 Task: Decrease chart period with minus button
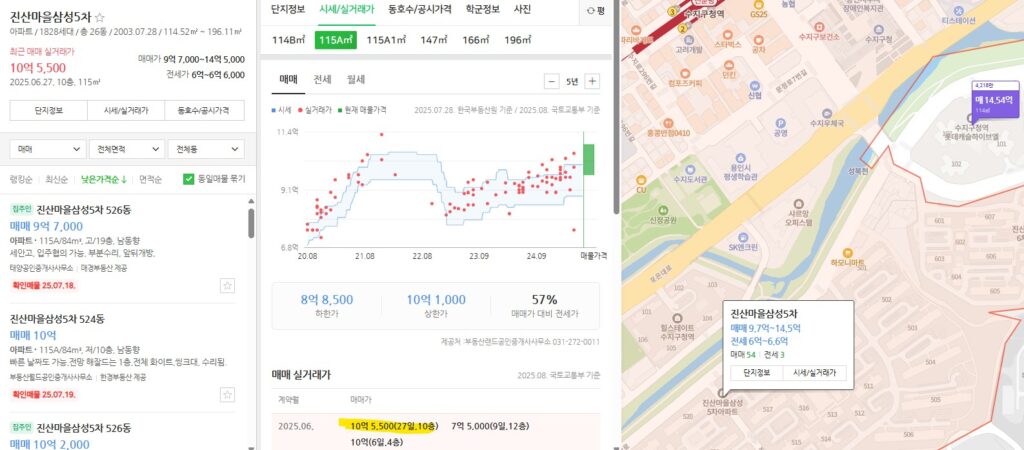point(552,82)
